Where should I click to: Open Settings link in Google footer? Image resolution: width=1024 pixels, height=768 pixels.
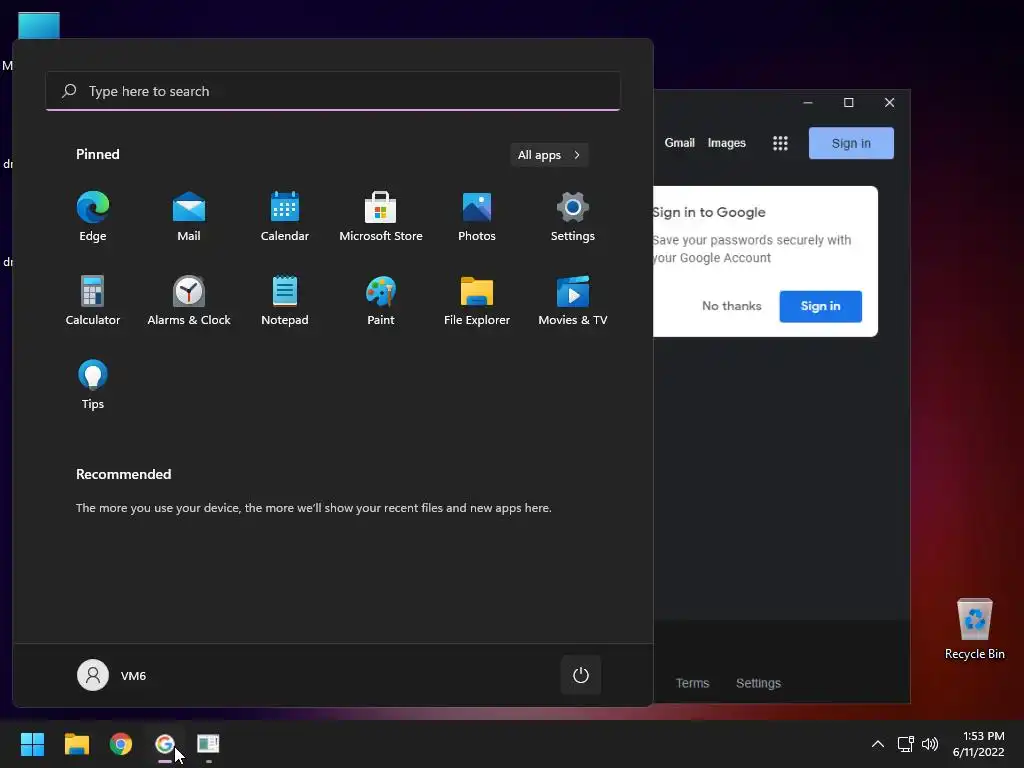(x=758, y=683)
